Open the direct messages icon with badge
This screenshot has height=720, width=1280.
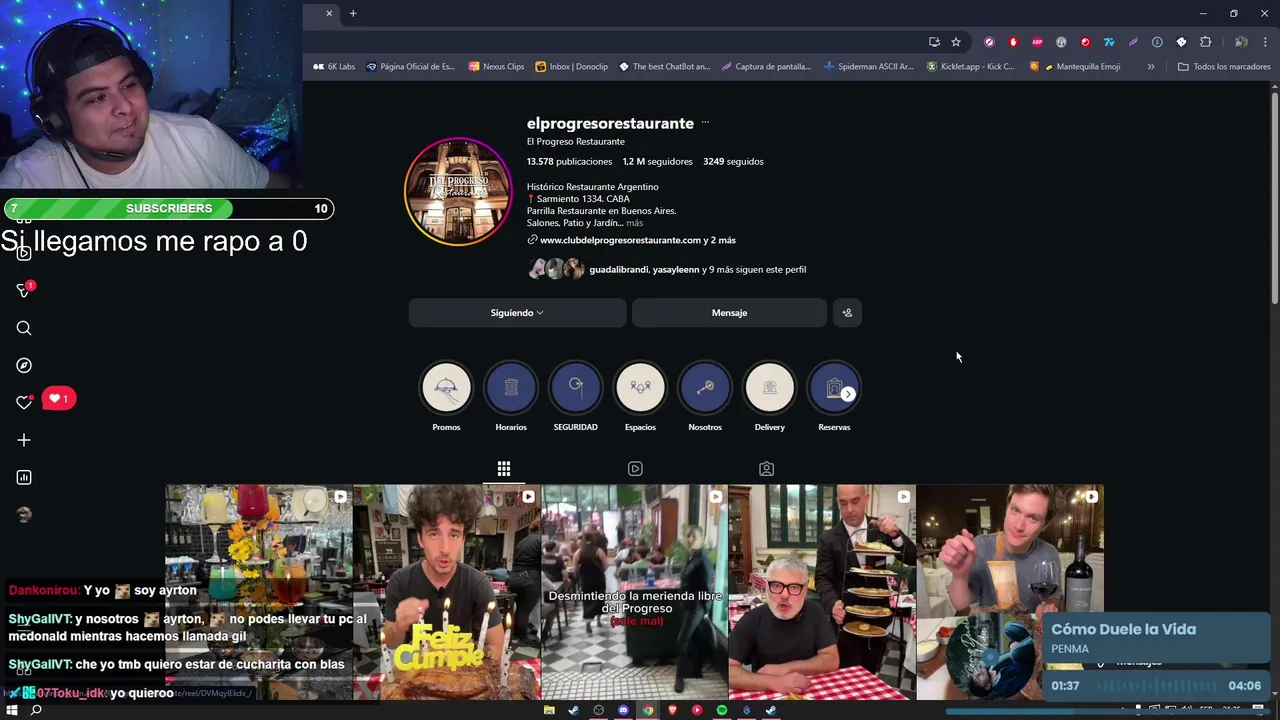point(24,290)
